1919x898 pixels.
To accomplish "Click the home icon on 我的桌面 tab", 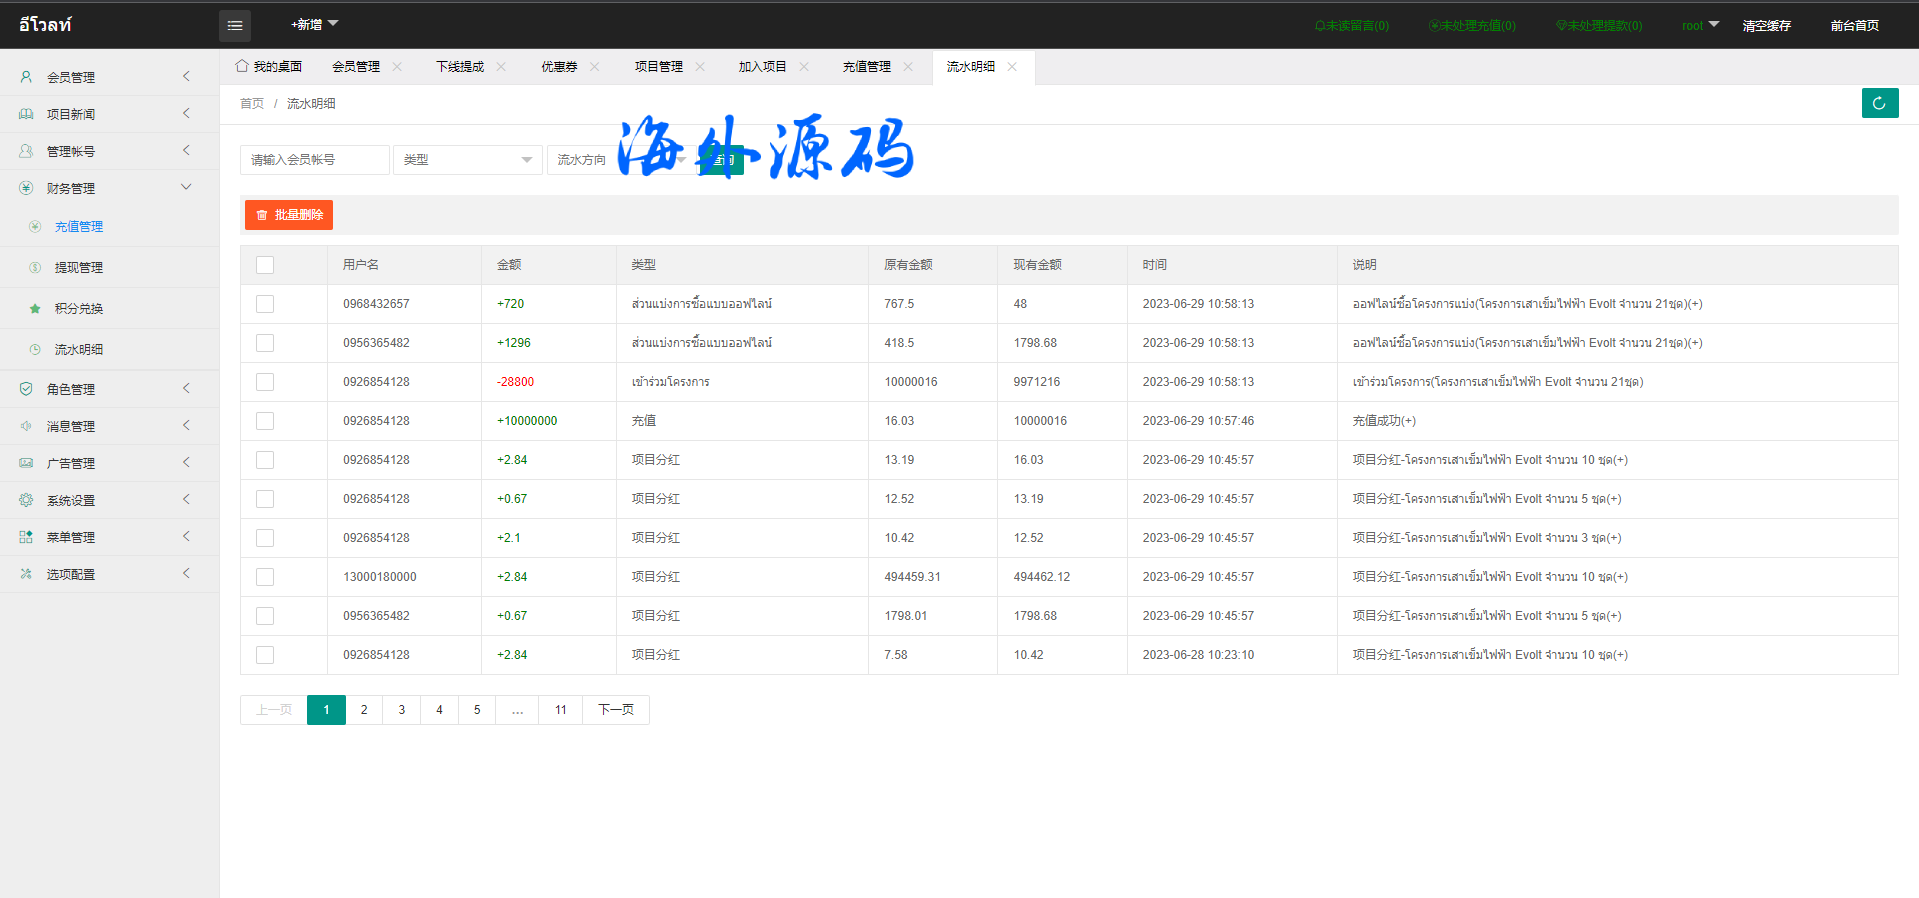I will 242,66.
